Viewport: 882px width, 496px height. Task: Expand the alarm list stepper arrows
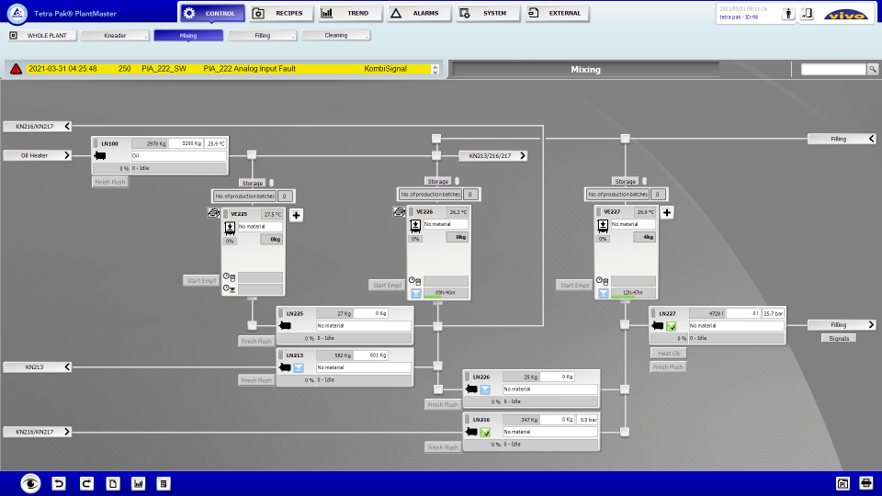coord(435,69)
